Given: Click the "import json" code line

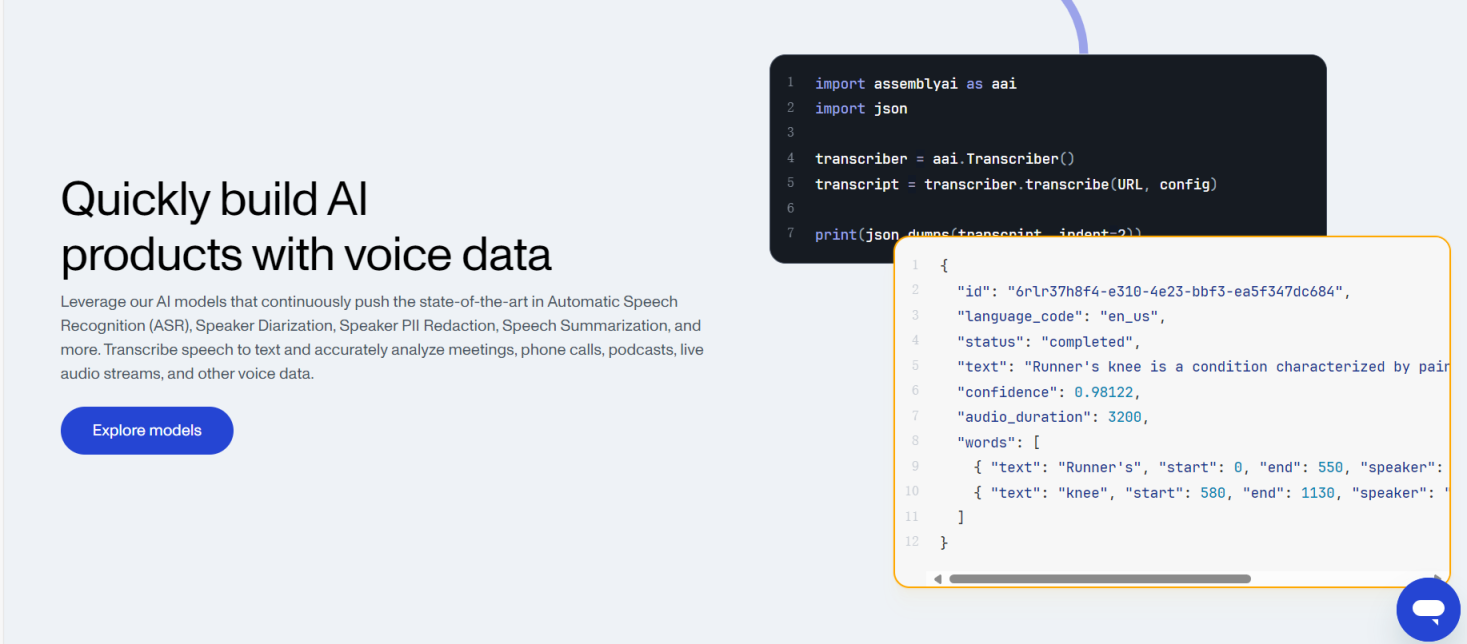Looking at the screenshot, I should click(860, 109).
